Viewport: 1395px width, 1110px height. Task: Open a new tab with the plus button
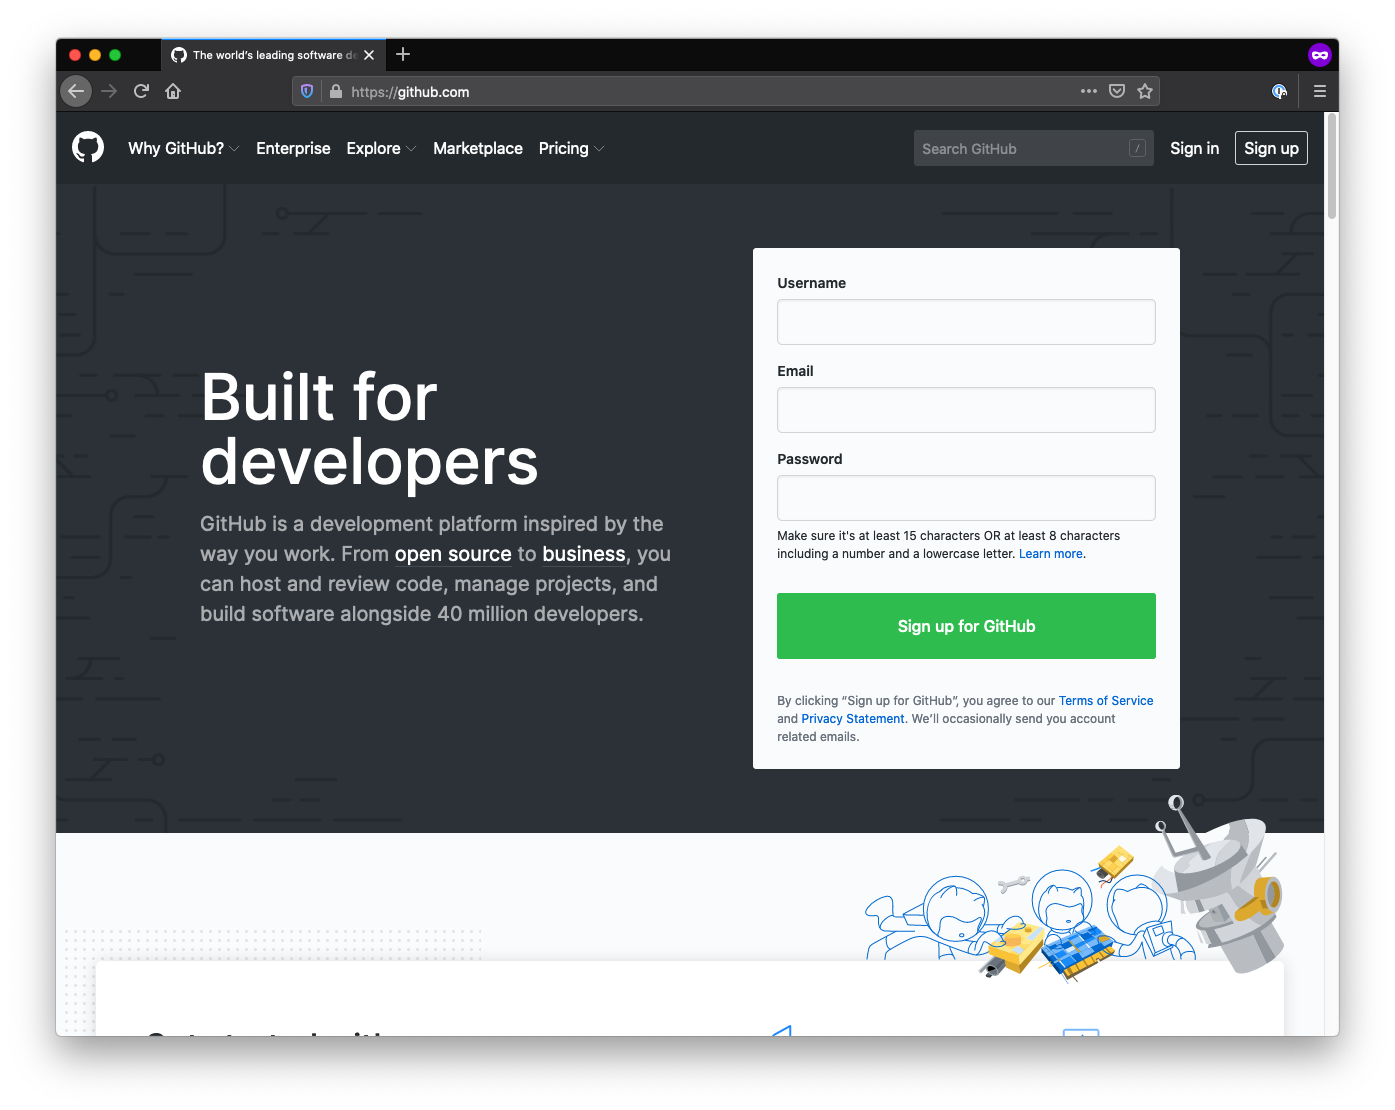(x=403, y=54)
